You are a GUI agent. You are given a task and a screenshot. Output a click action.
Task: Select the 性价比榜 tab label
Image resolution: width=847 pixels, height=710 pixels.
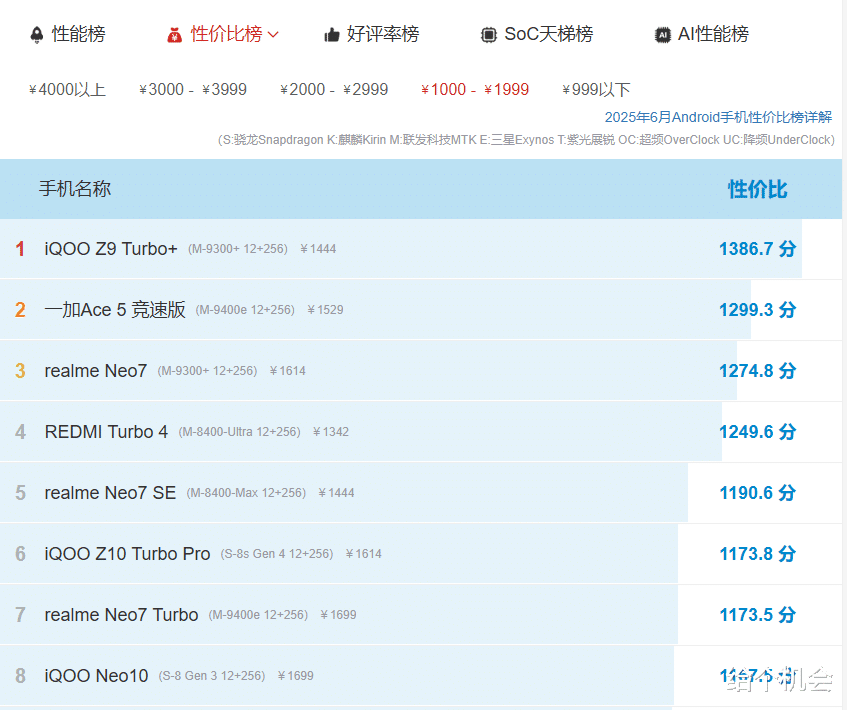(x=226, y=34)
